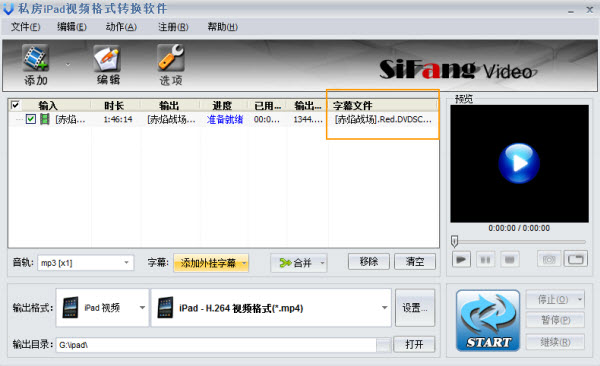The height and width of the screenshot is (366, 600).
Task: Open the 编辑(E) menu
Action: (x=72, y=27)
